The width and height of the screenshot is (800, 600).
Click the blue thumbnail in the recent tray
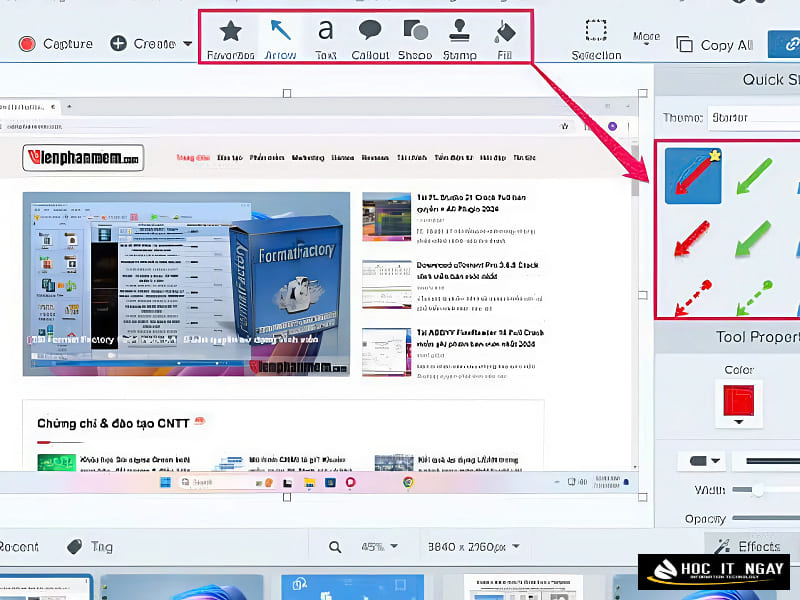pyautogui.click(x=352, y=588)
